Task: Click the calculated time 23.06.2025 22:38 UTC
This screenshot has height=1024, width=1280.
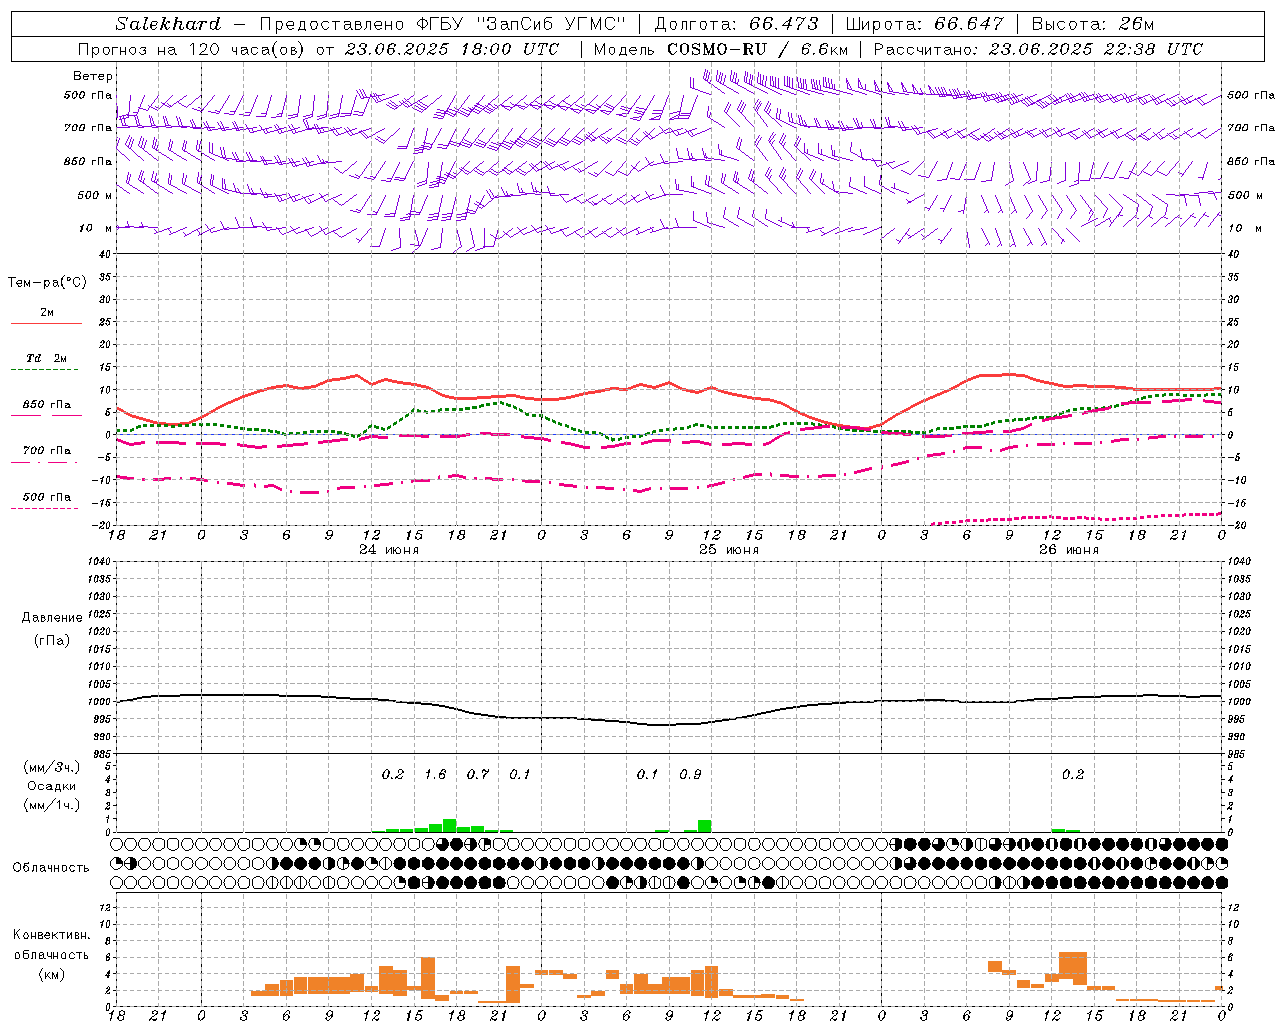Action: point(1096,49)
